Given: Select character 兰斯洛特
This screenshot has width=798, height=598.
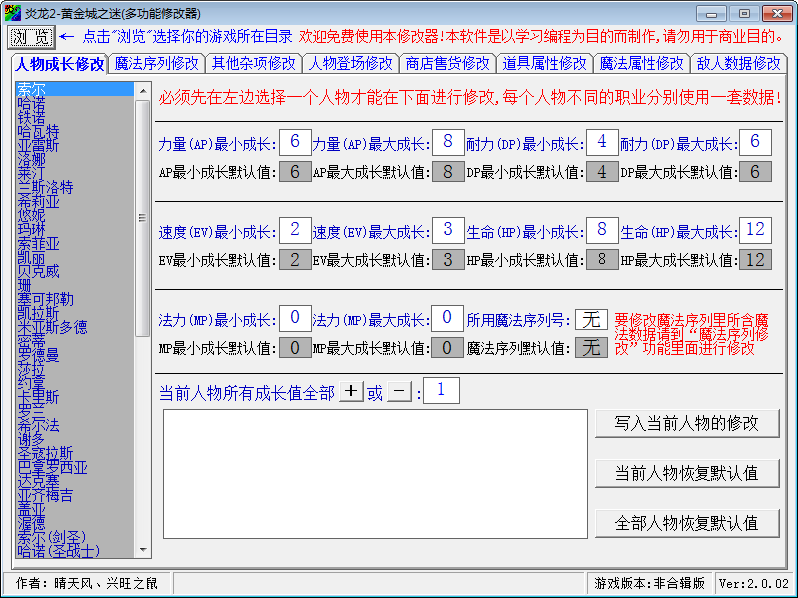Looking at the screenshot, I should [x=75, y=188].
